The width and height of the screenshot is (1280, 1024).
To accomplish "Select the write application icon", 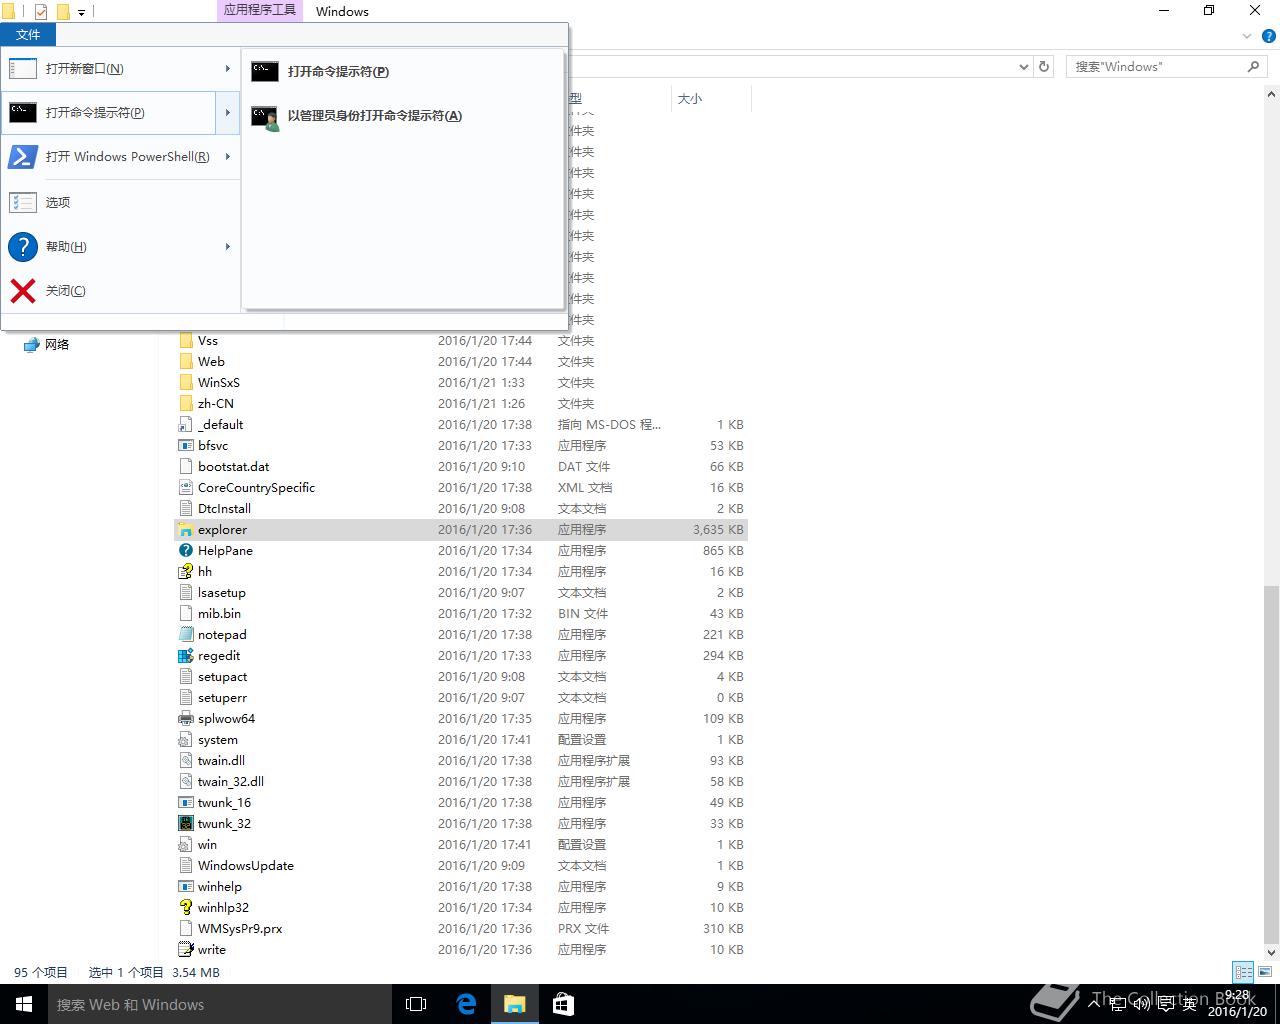I will coord(185,950).
